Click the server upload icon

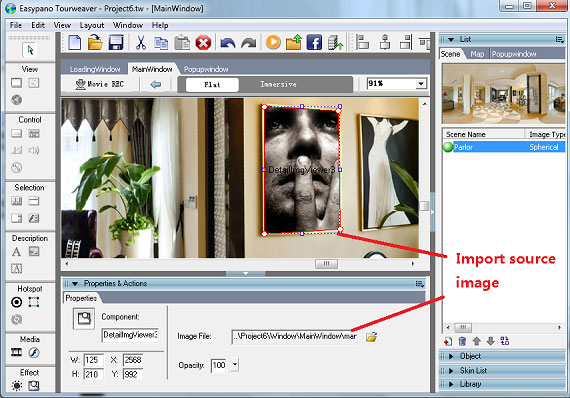[335, 43]
